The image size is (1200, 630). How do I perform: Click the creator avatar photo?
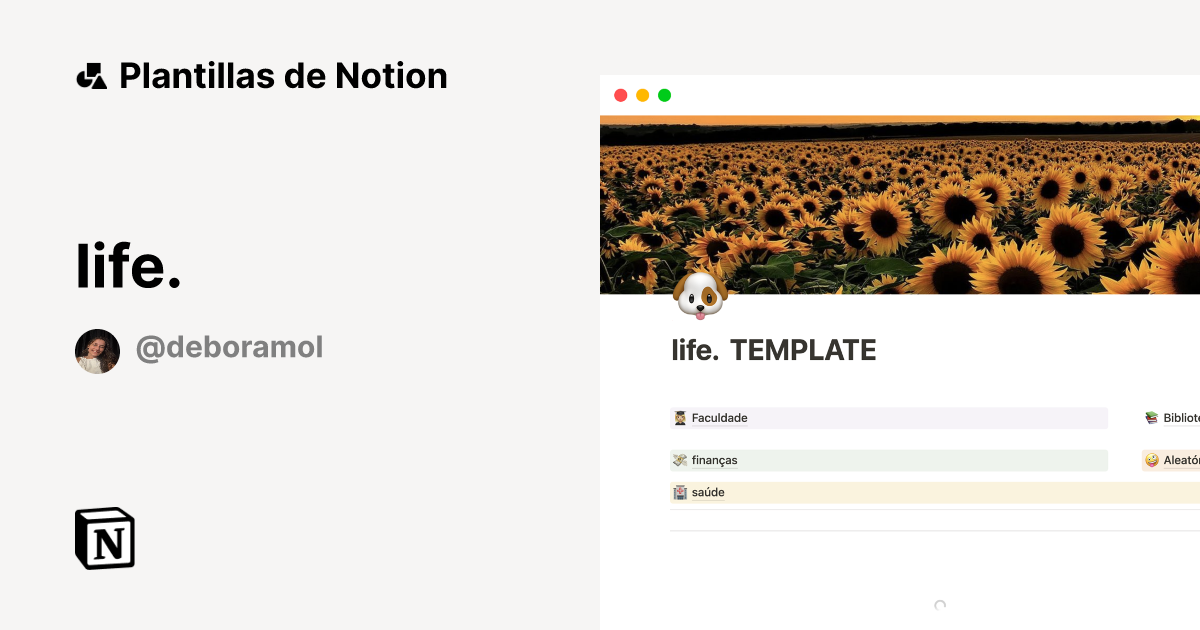97,351
